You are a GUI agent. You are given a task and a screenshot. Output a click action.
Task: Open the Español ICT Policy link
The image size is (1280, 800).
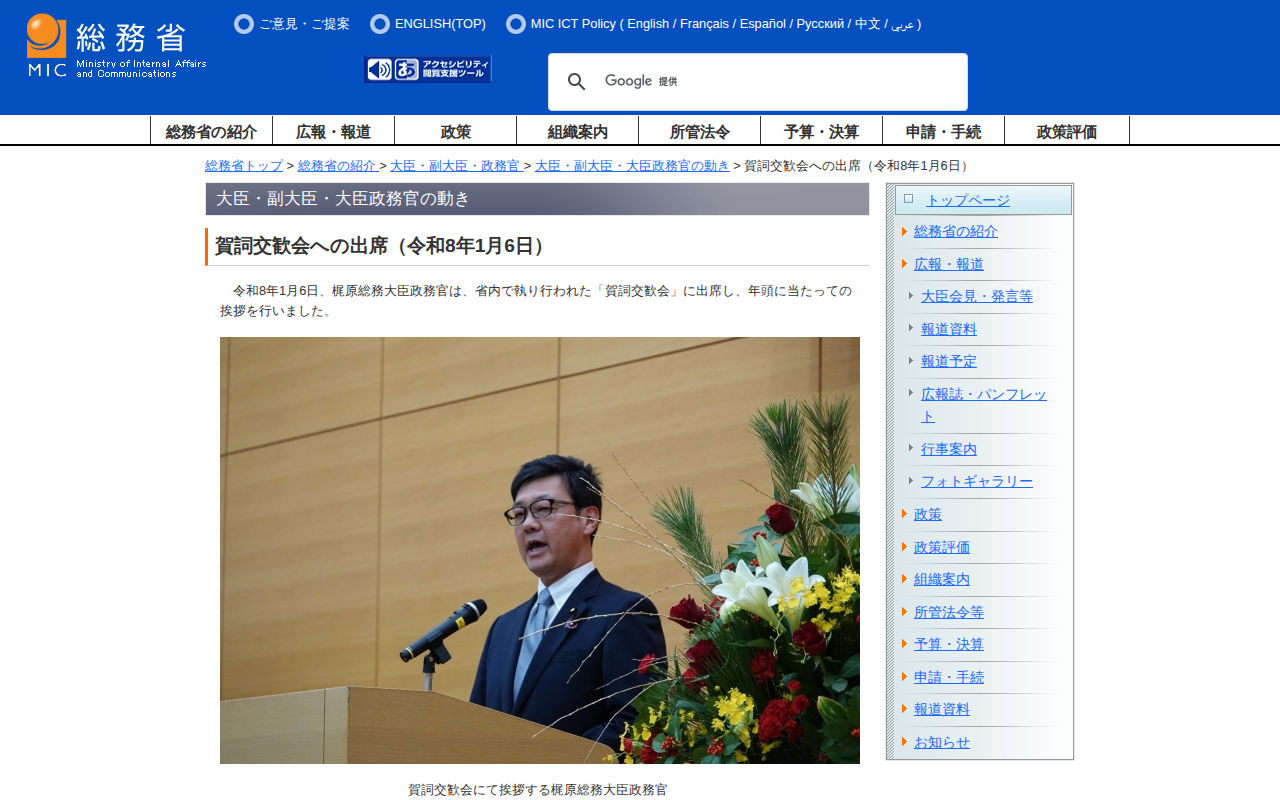tap(763, 24)
